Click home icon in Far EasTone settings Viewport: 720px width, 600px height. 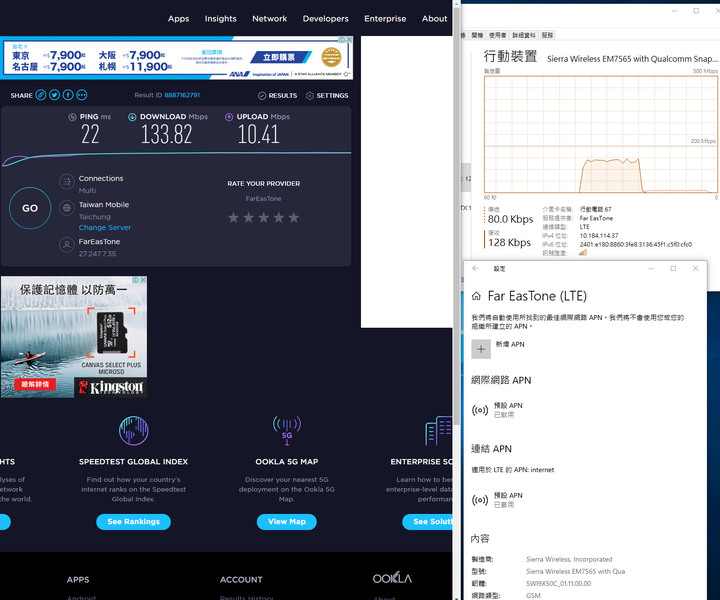pos(477,296)
